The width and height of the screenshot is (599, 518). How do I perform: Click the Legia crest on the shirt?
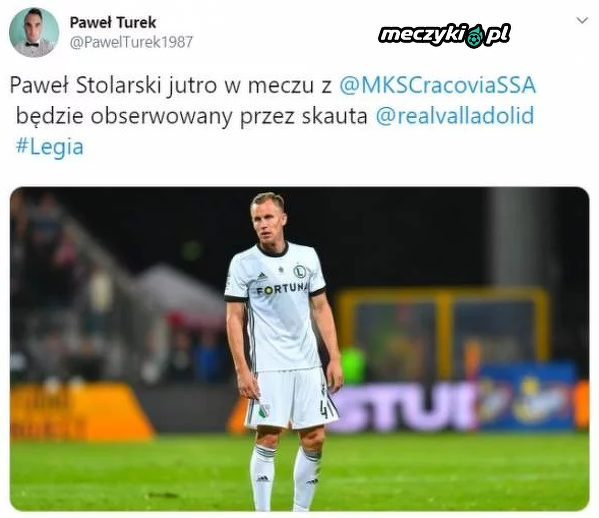pyautogui.click(x=300, y=271)
